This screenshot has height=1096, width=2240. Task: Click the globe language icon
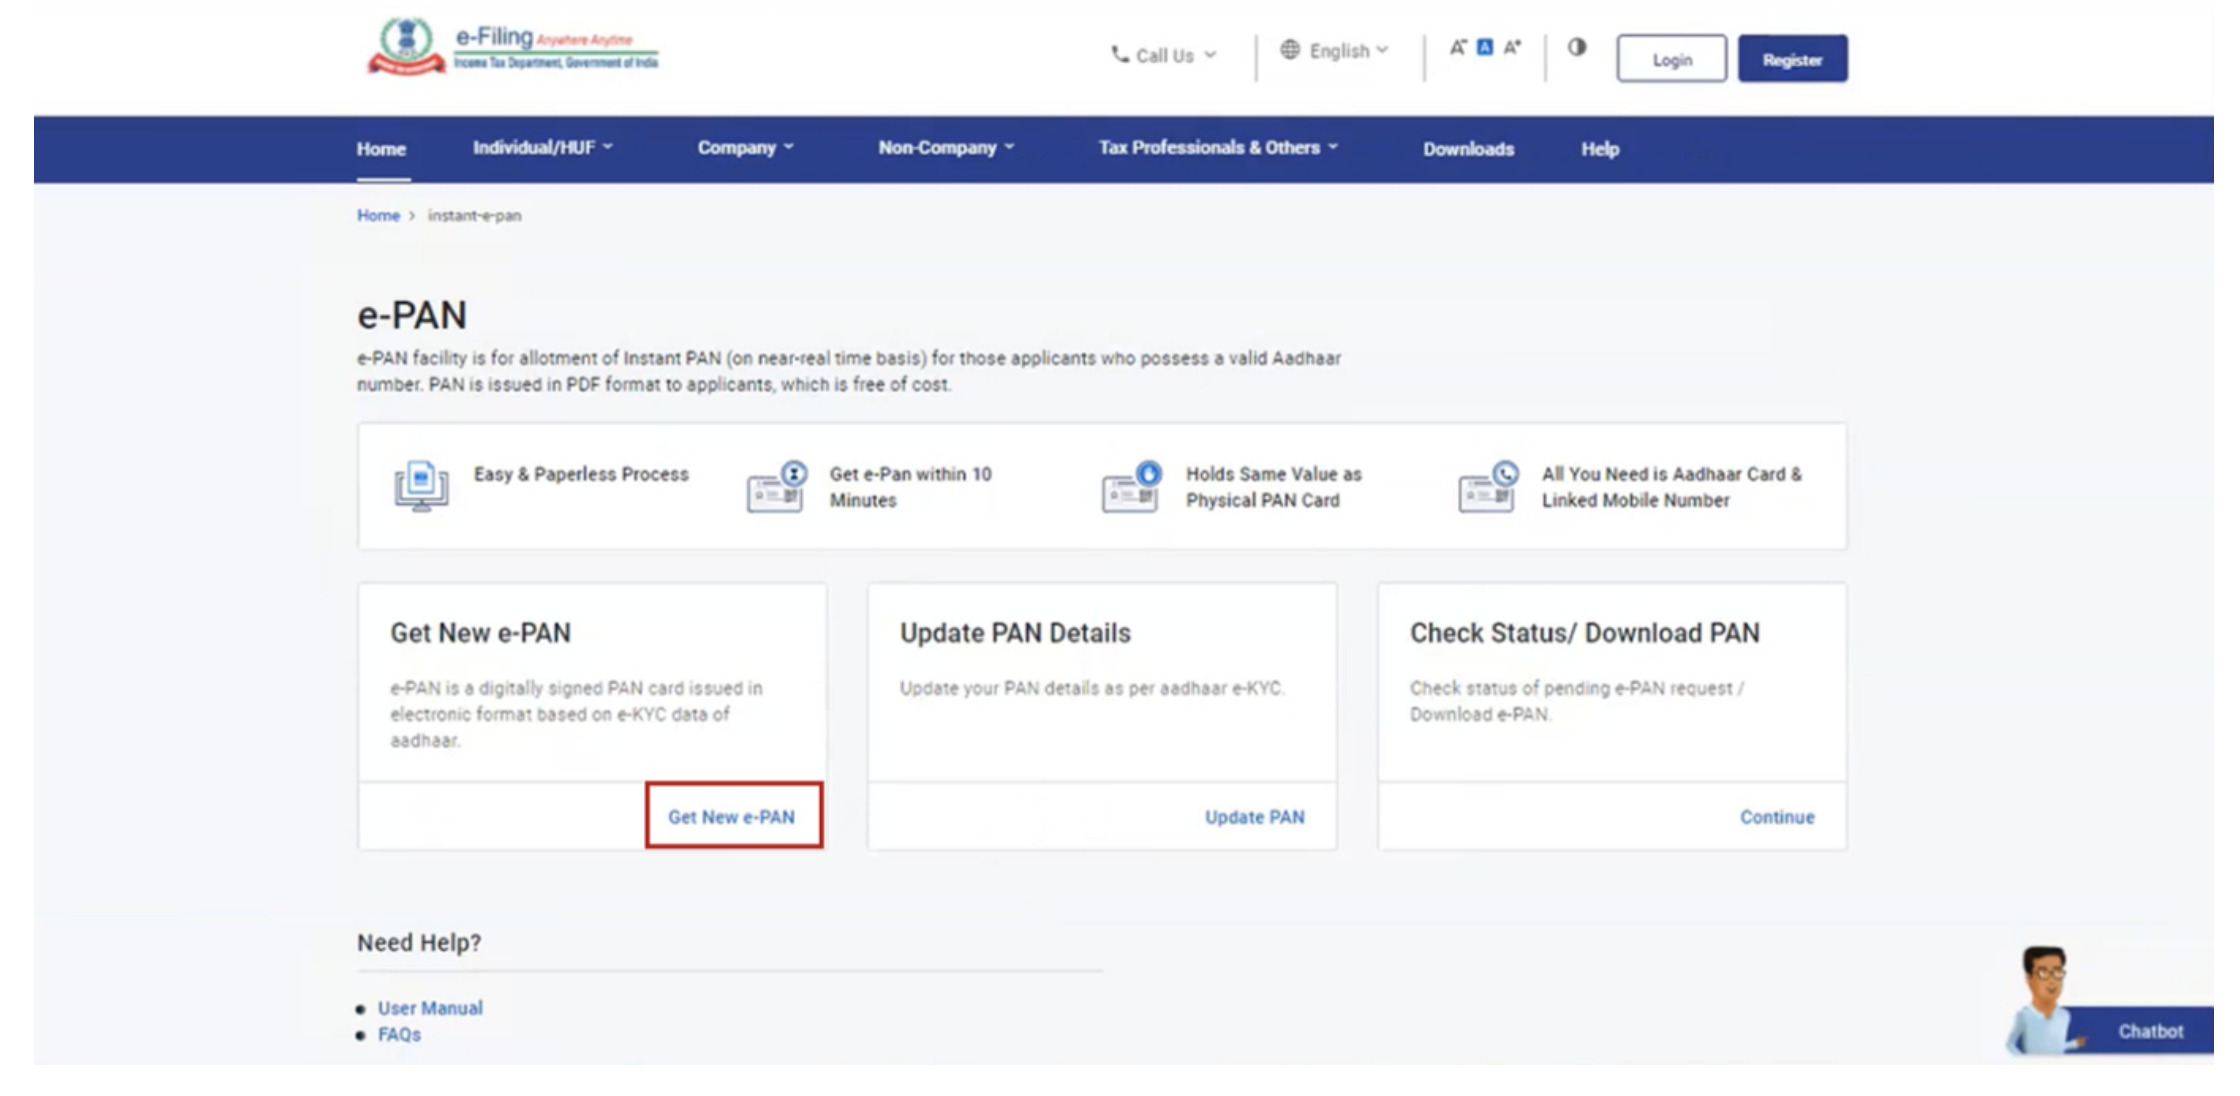pyautogui.click(x=1290, y=50)
